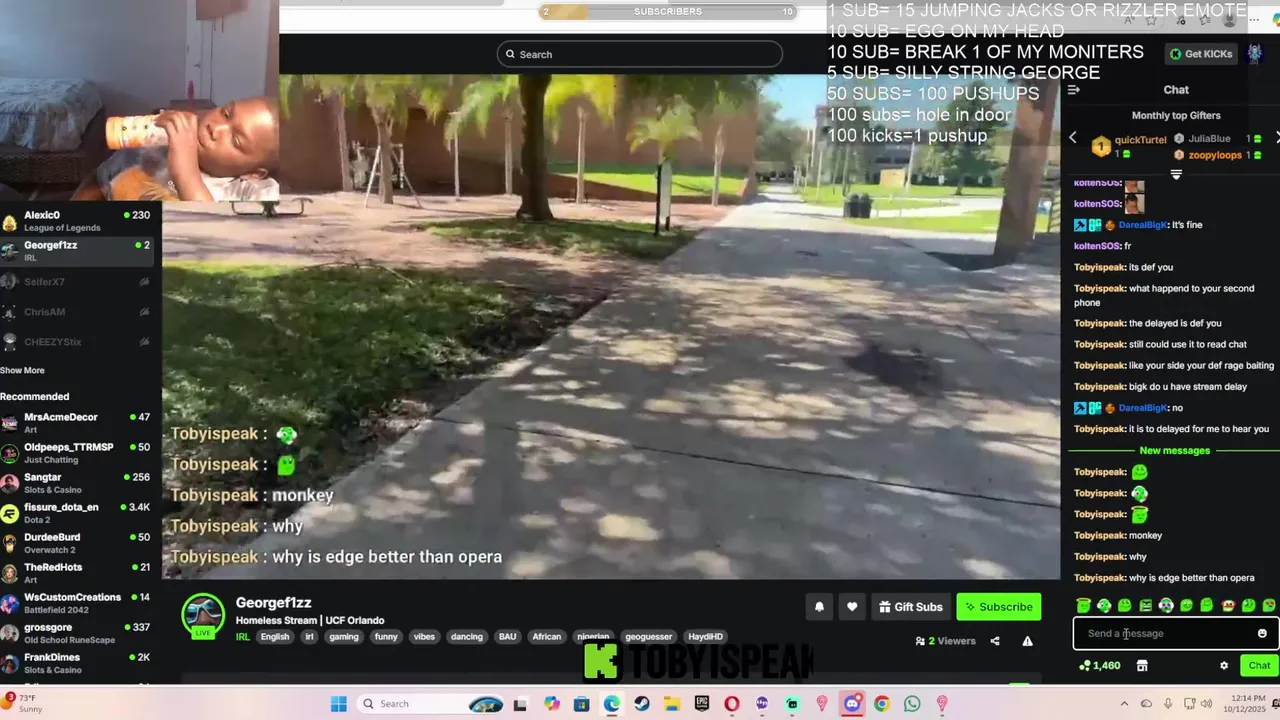Select the English tag
This screenshot has height=720, width=1280.
click(275, 637)
